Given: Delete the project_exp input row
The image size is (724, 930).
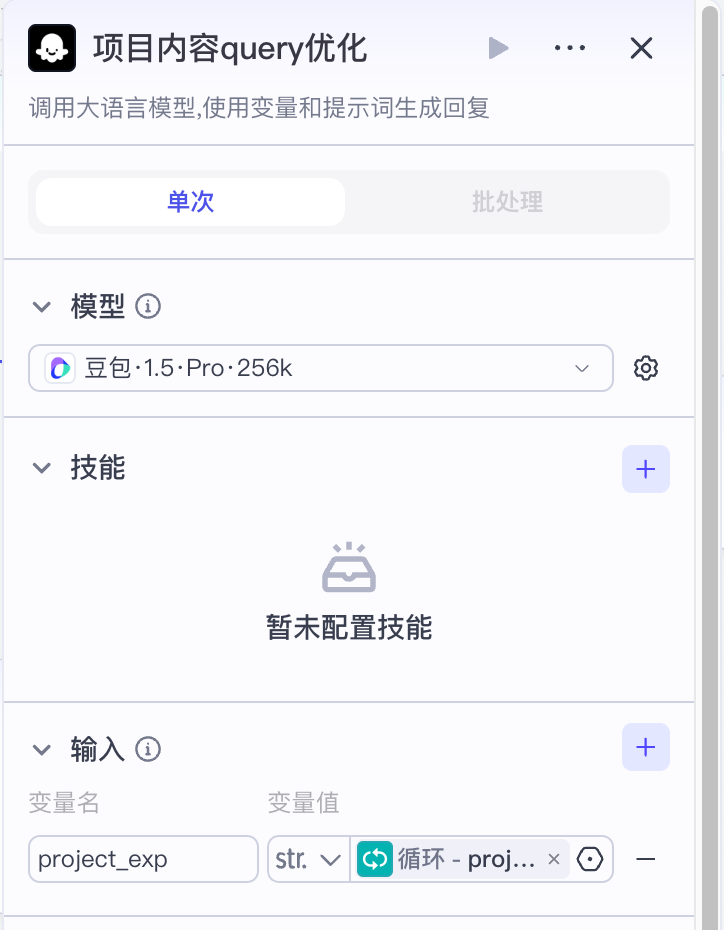Looking at the screenshot, I should (646, 859).
